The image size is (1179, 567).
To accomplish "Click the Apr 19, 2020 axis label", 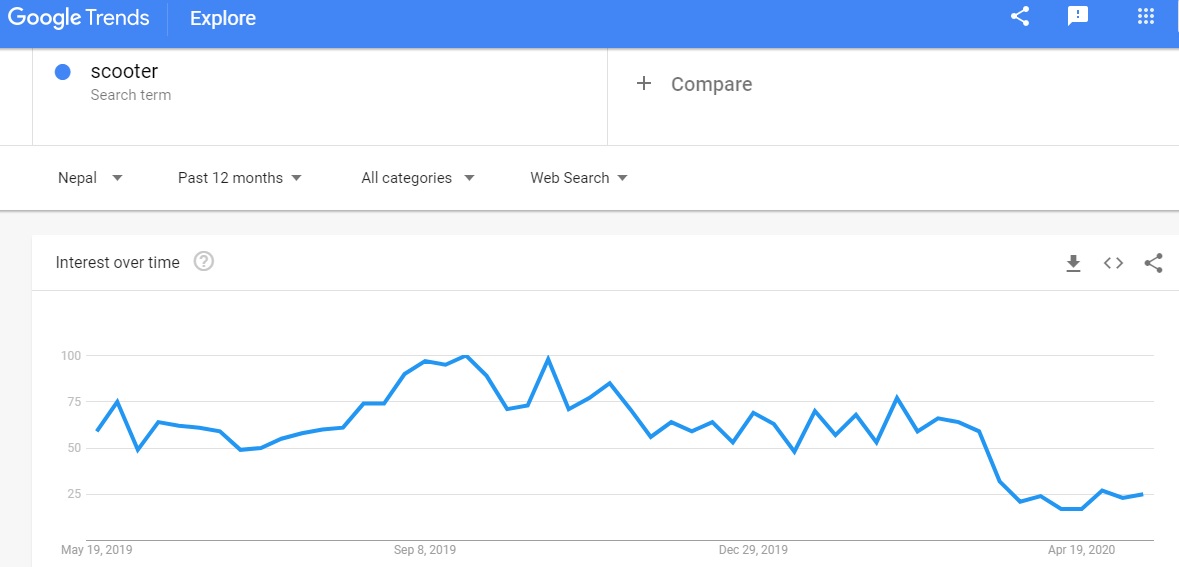I will click(x=1081, y=550).
